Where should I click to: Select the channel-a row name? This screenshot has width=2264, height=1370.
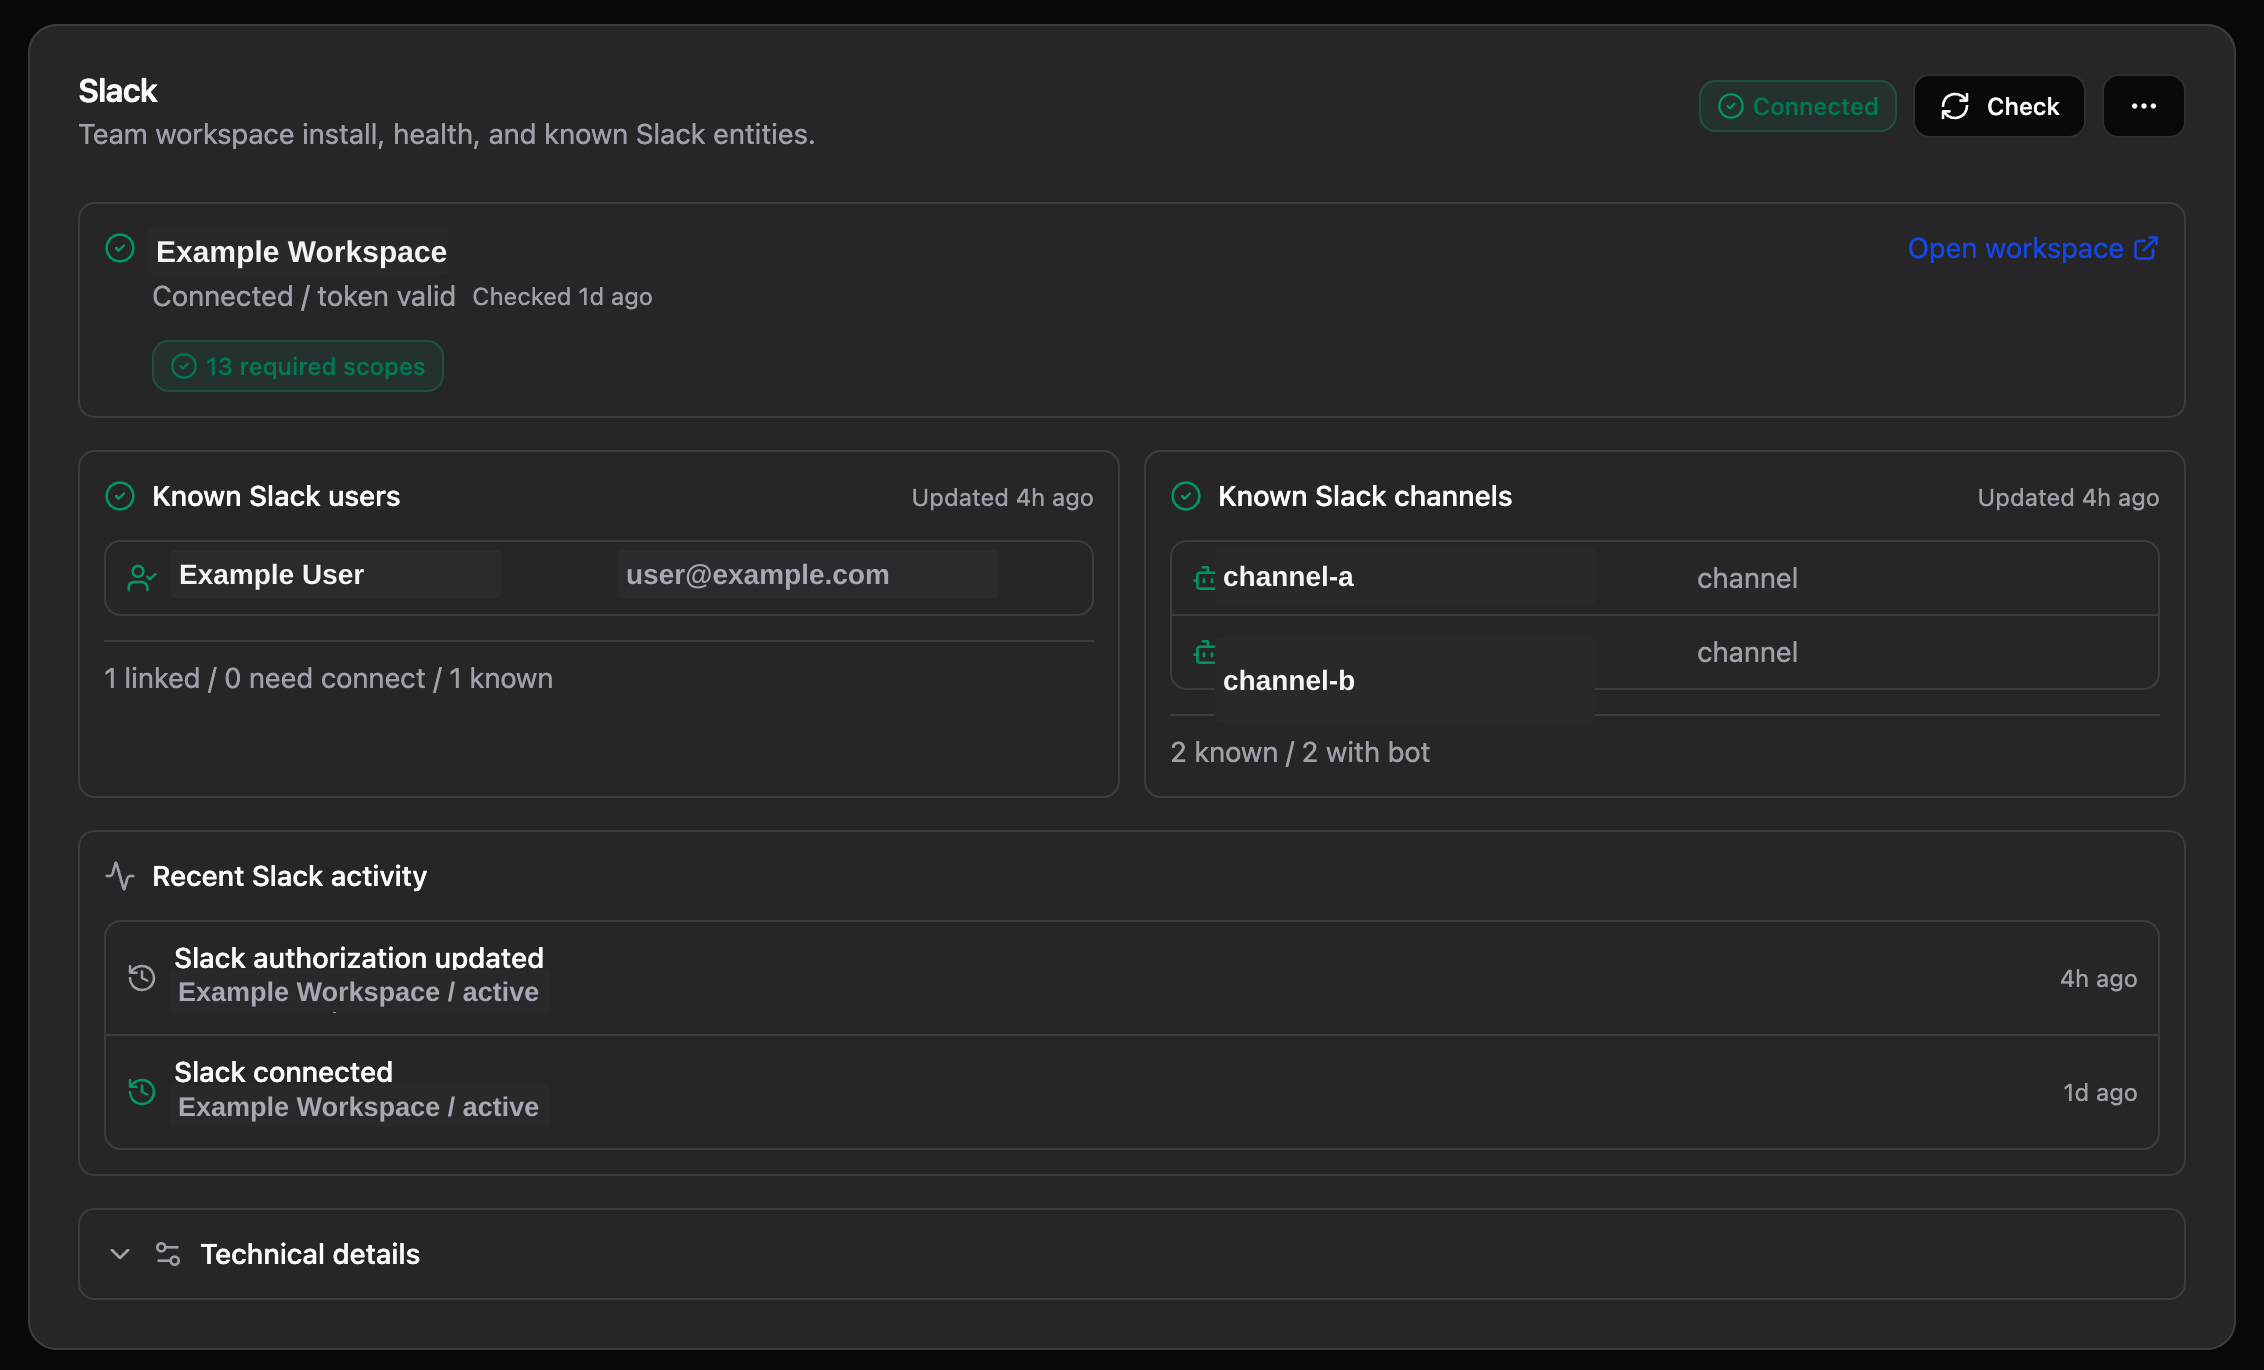(x=1288, y=577)
